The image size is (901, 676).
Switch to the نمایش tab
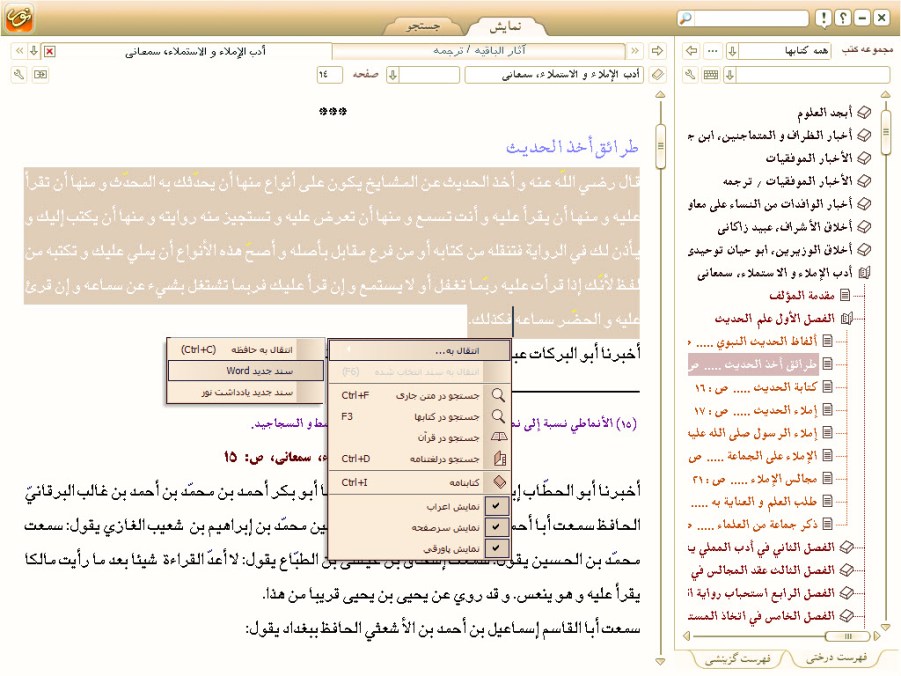[505, 26]
